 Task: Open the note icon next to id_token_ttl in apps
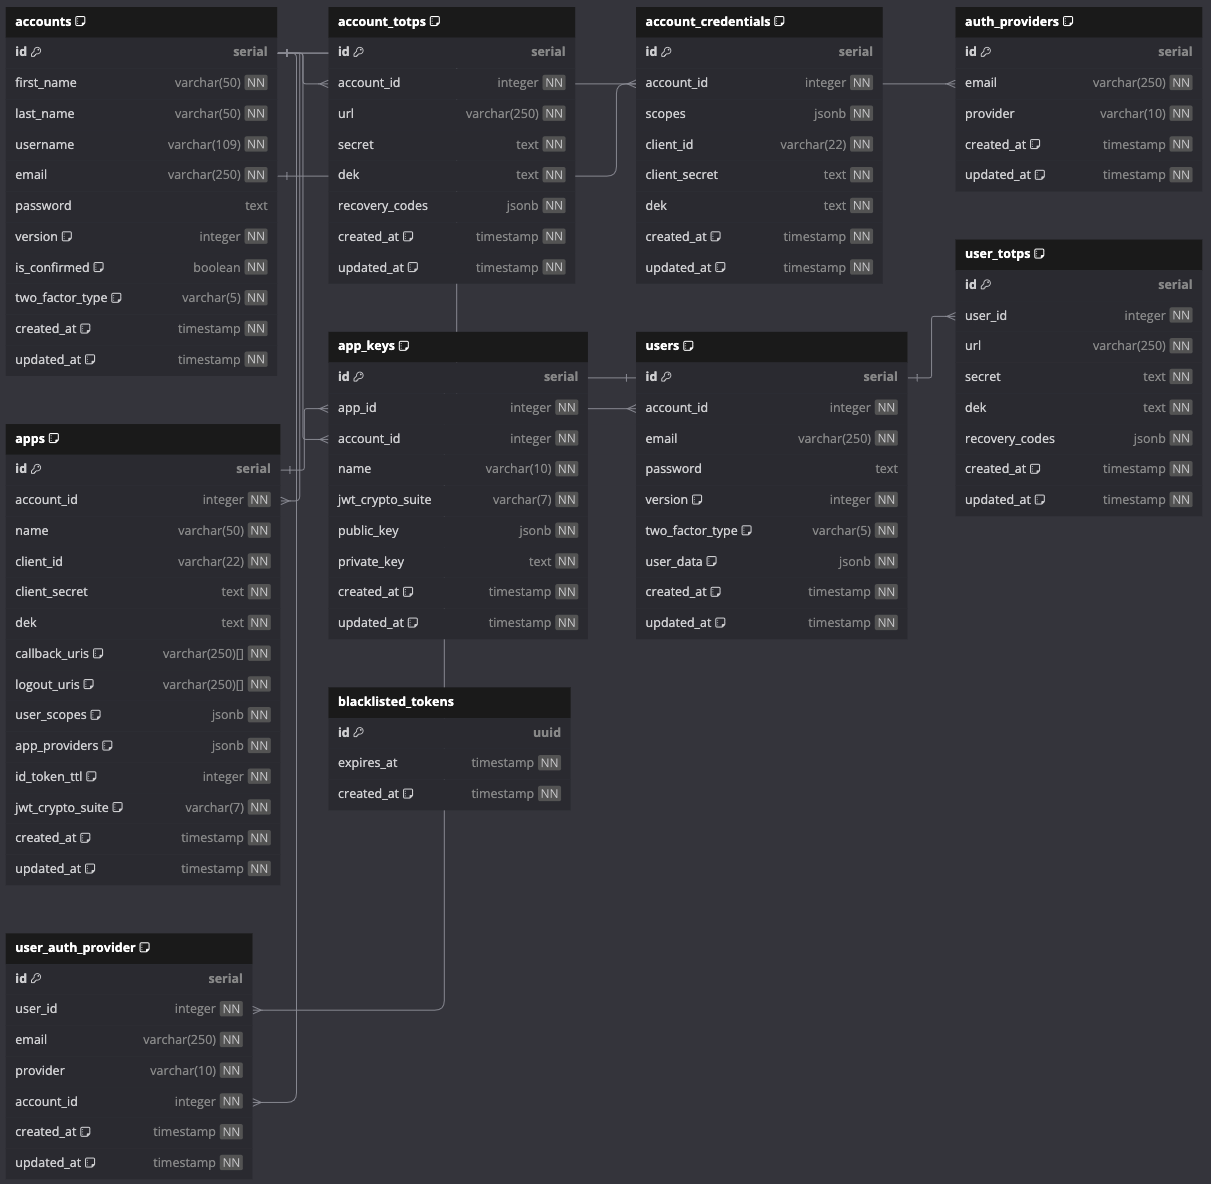92,777
